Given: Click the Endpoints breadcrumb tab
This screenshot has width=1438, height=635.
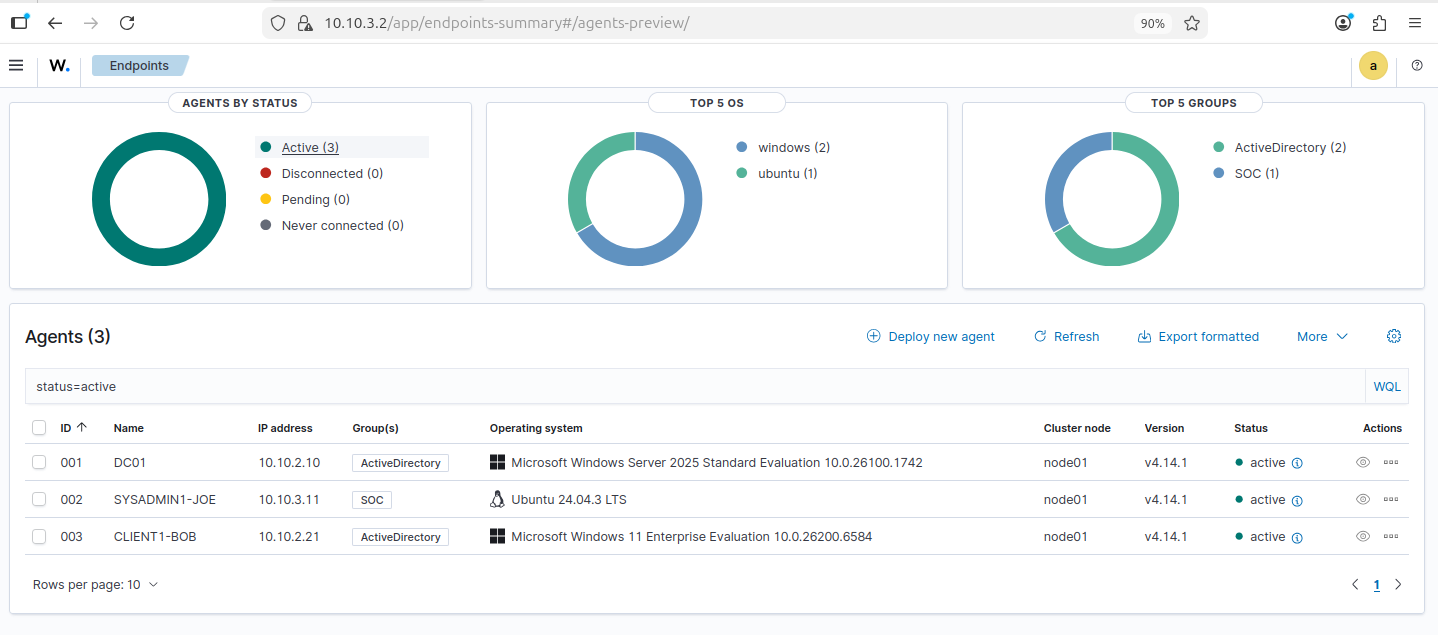Looking at the screenshot, I should (139, 66).
